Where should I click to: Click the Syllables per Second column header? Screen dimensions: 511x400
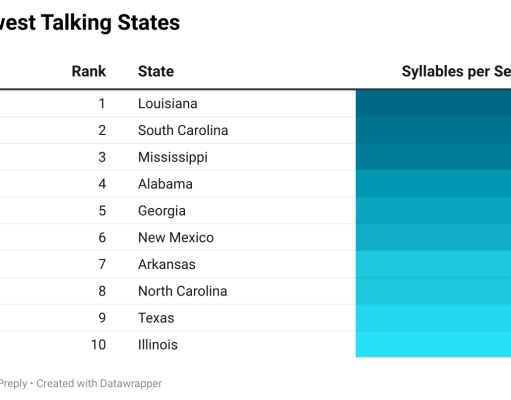456,71
